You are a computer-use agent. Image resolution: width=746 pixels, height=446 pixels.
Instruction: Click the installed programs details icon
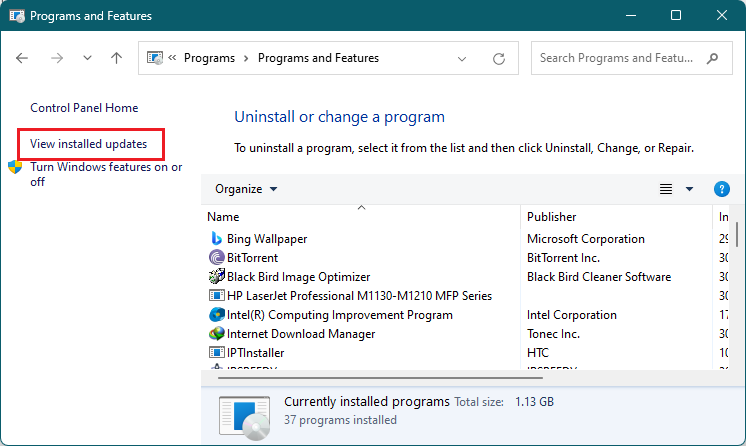point(245,417)
